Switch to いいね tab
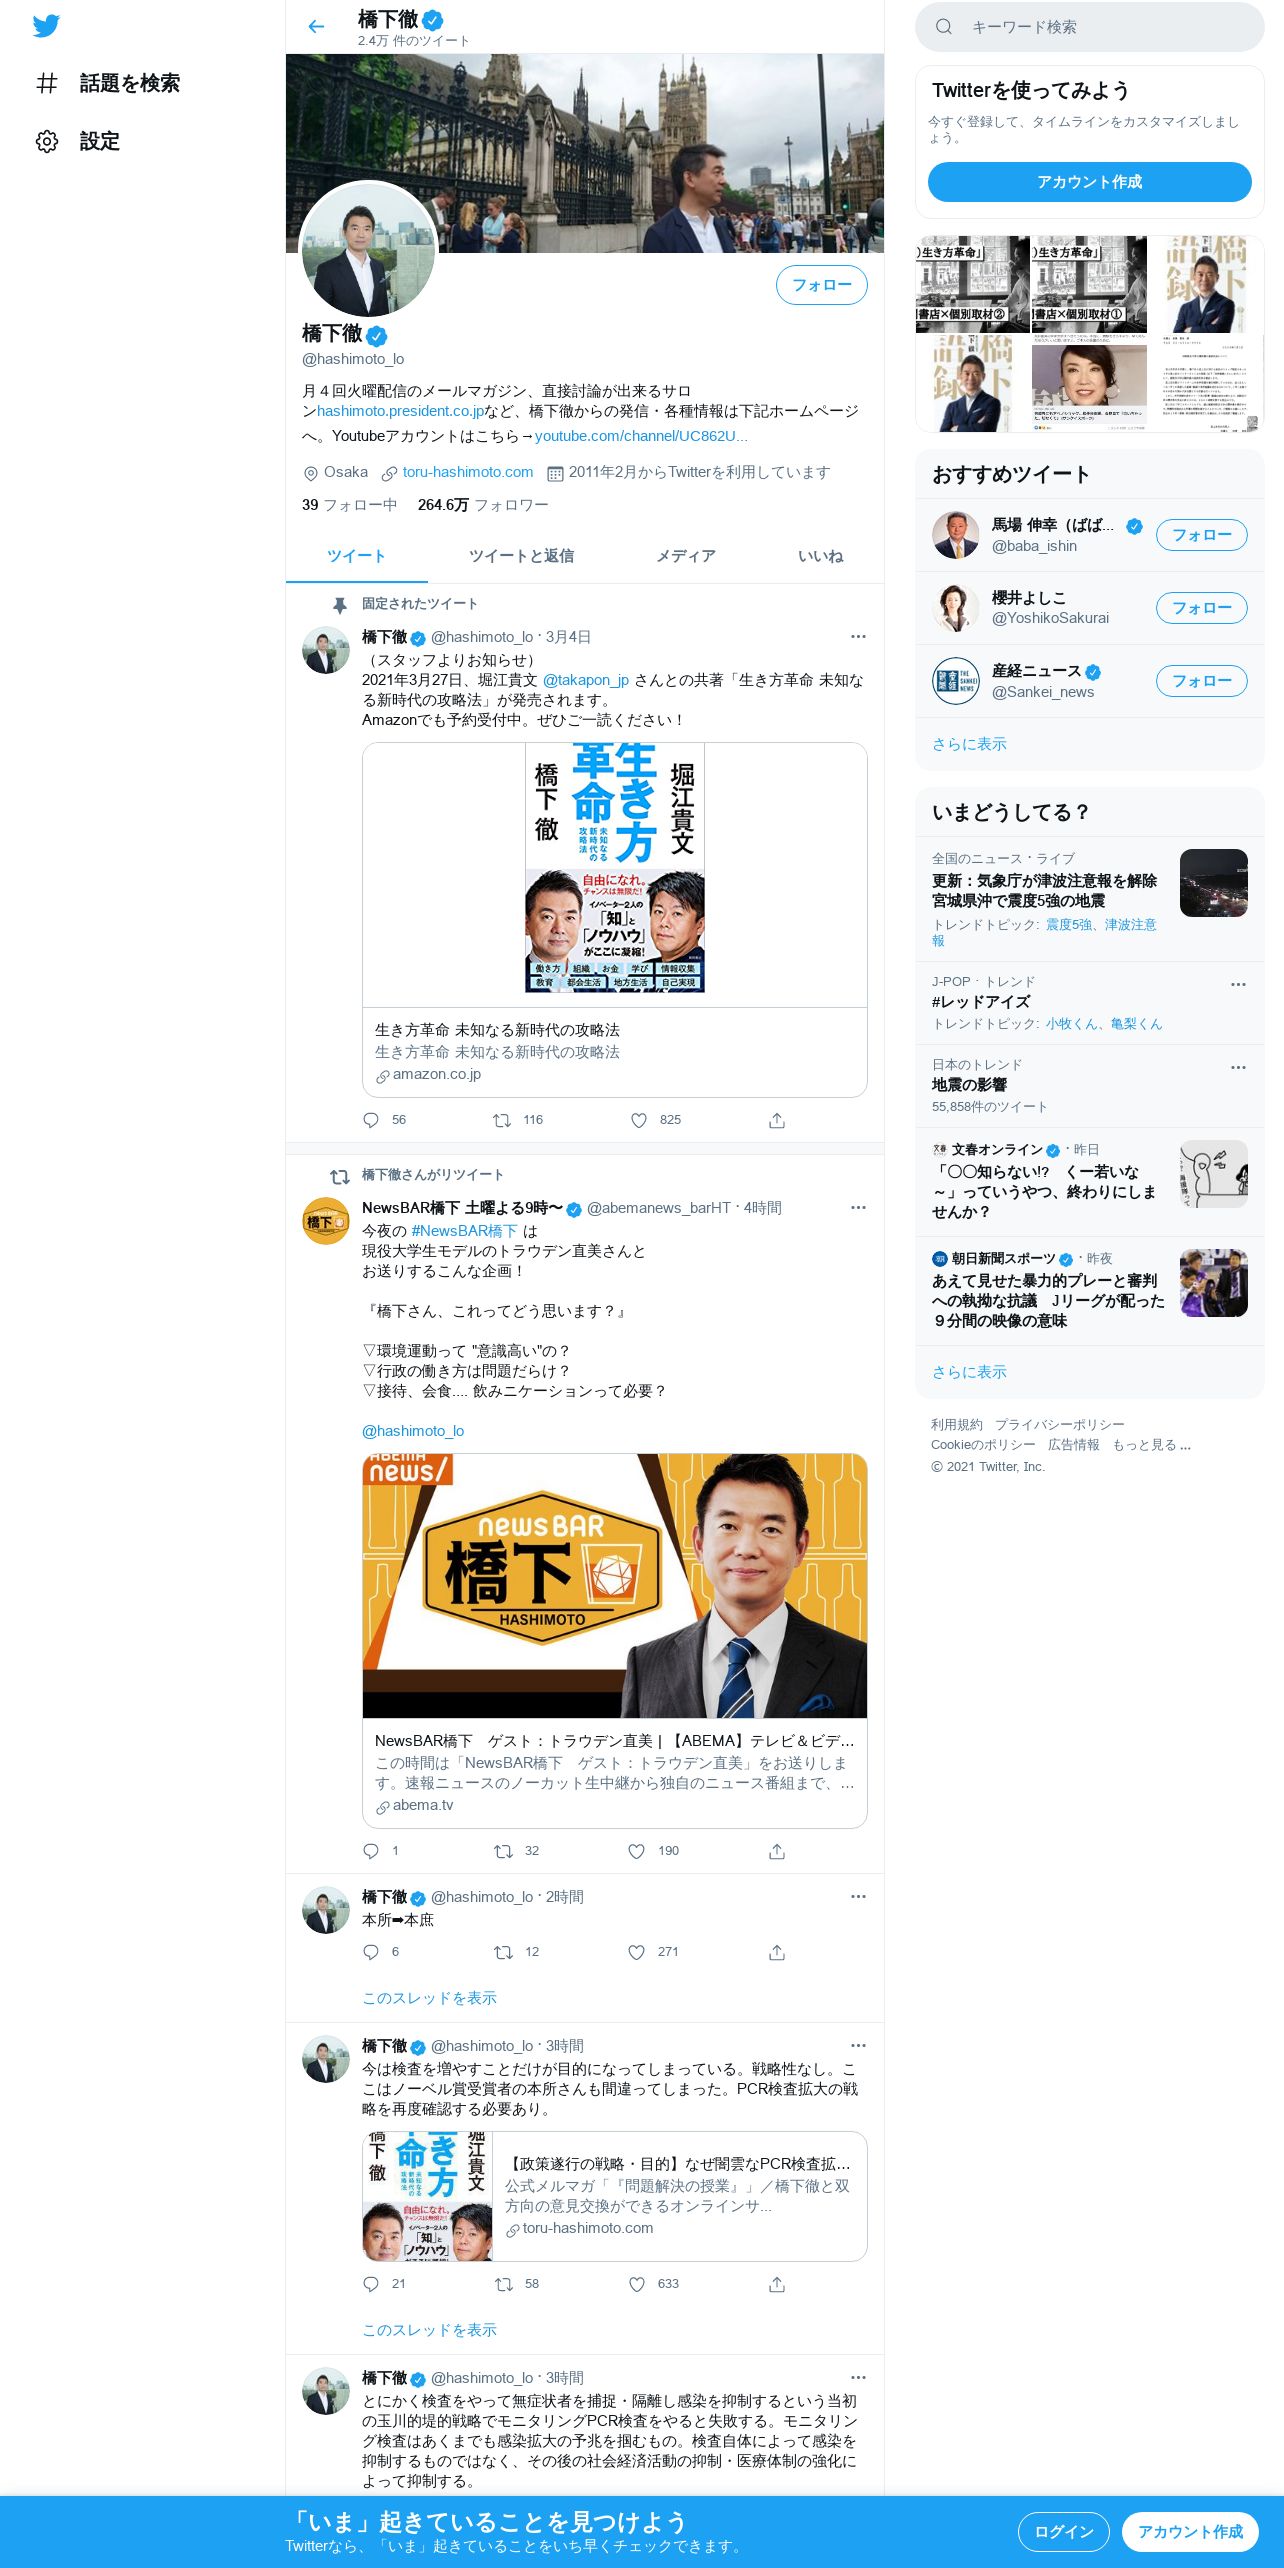This screenshot has width=1284, height=2568. (820, 556)
